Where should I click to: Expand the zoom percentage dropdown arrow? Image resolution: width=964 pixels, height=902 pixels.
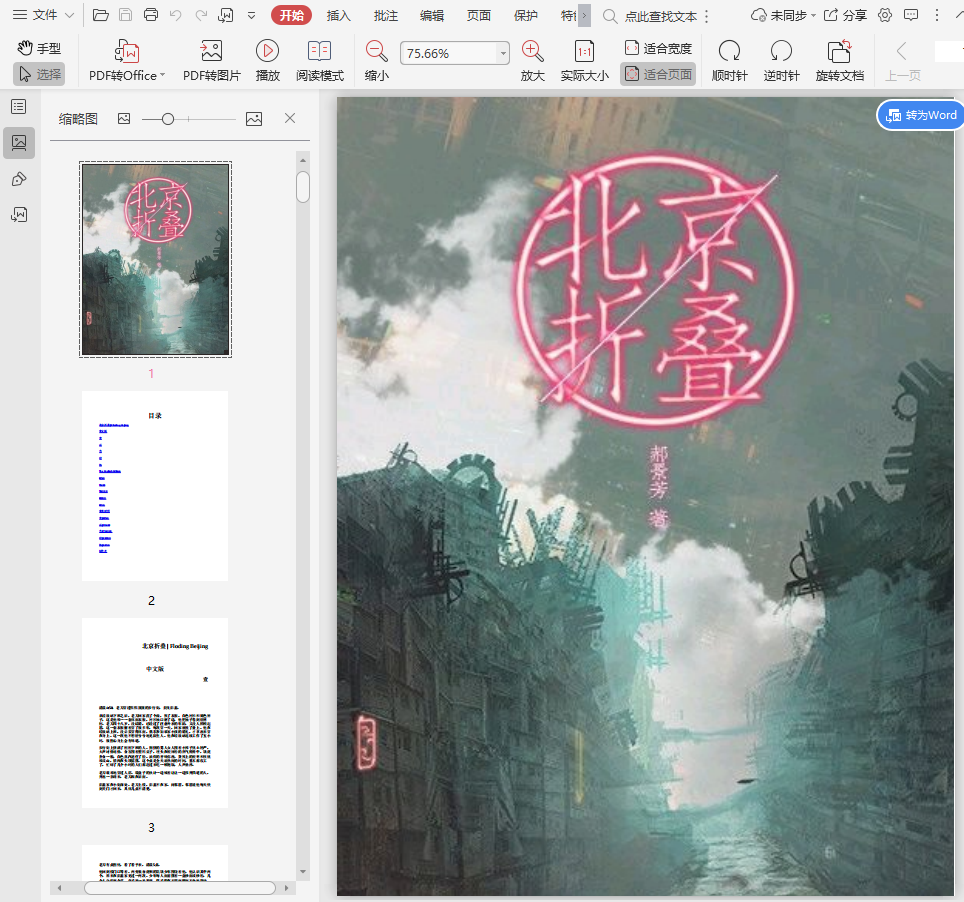tap(504, 53)
